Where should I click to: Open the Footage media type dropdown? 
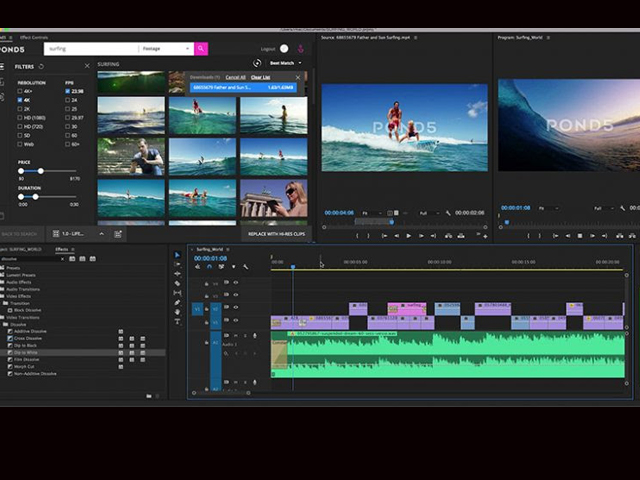click(166, 49)
